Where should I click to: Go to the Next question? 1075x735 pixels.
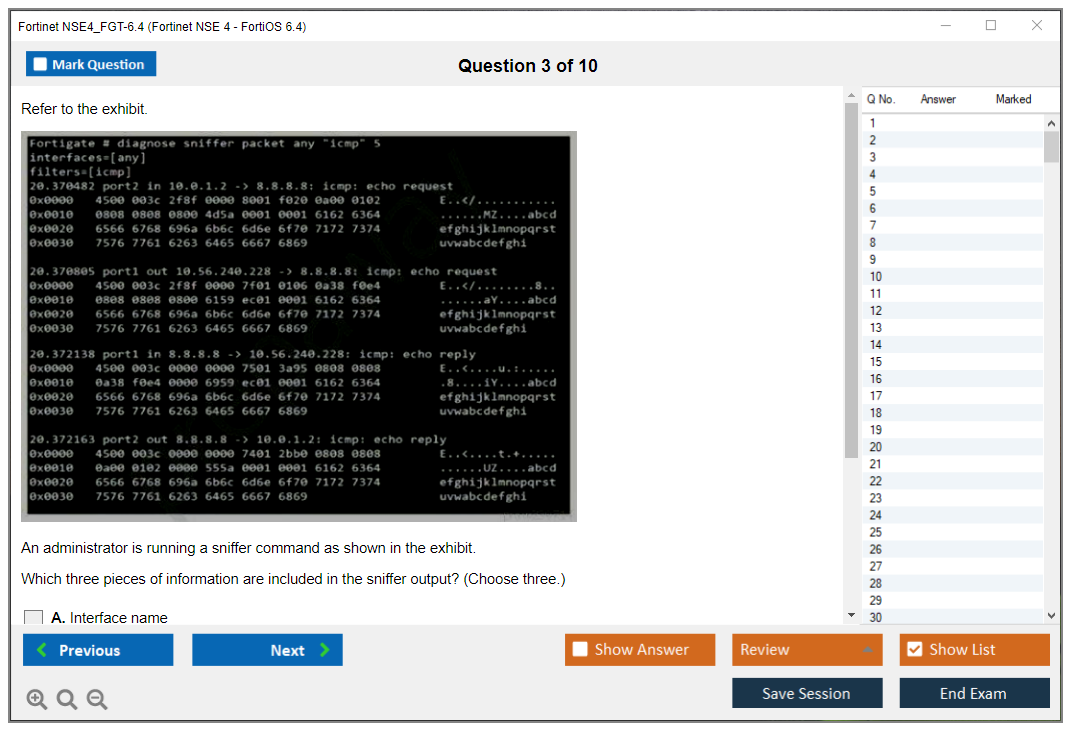tap(267, 650)
